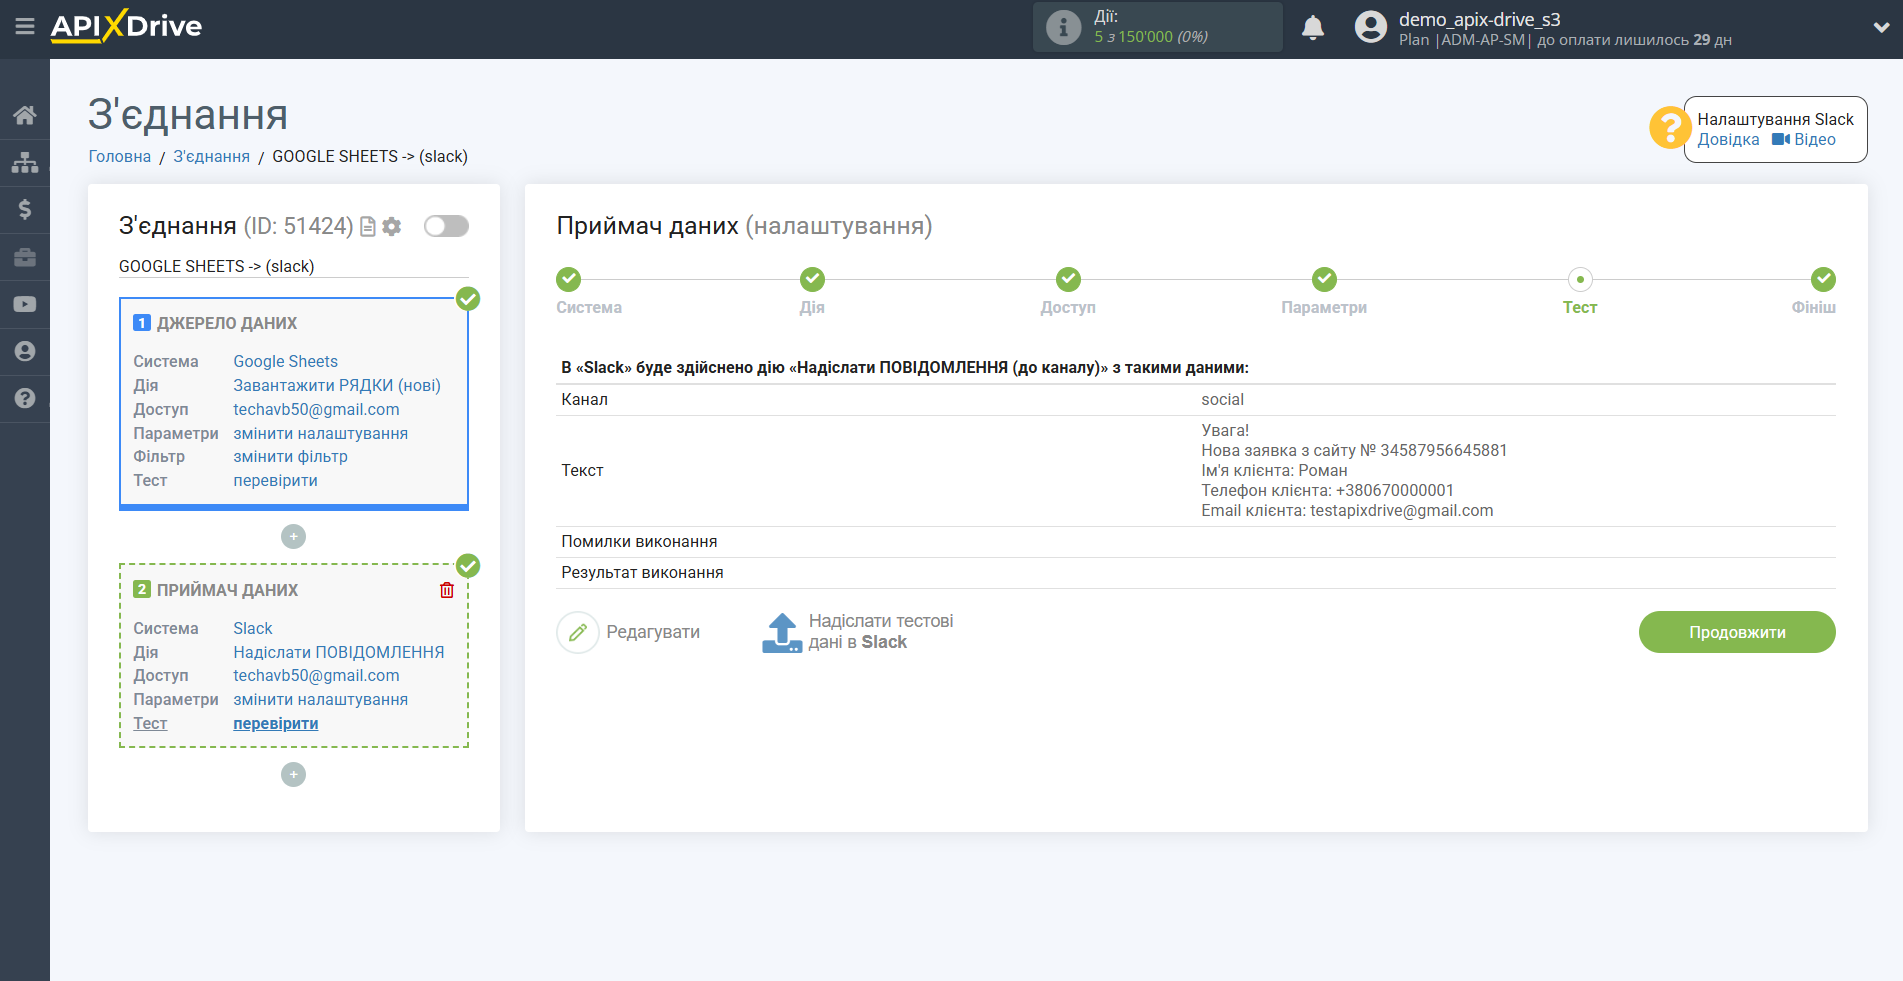Open the briefcase icon in sidebar
The image size is (1903, 981).
[25, 257]
